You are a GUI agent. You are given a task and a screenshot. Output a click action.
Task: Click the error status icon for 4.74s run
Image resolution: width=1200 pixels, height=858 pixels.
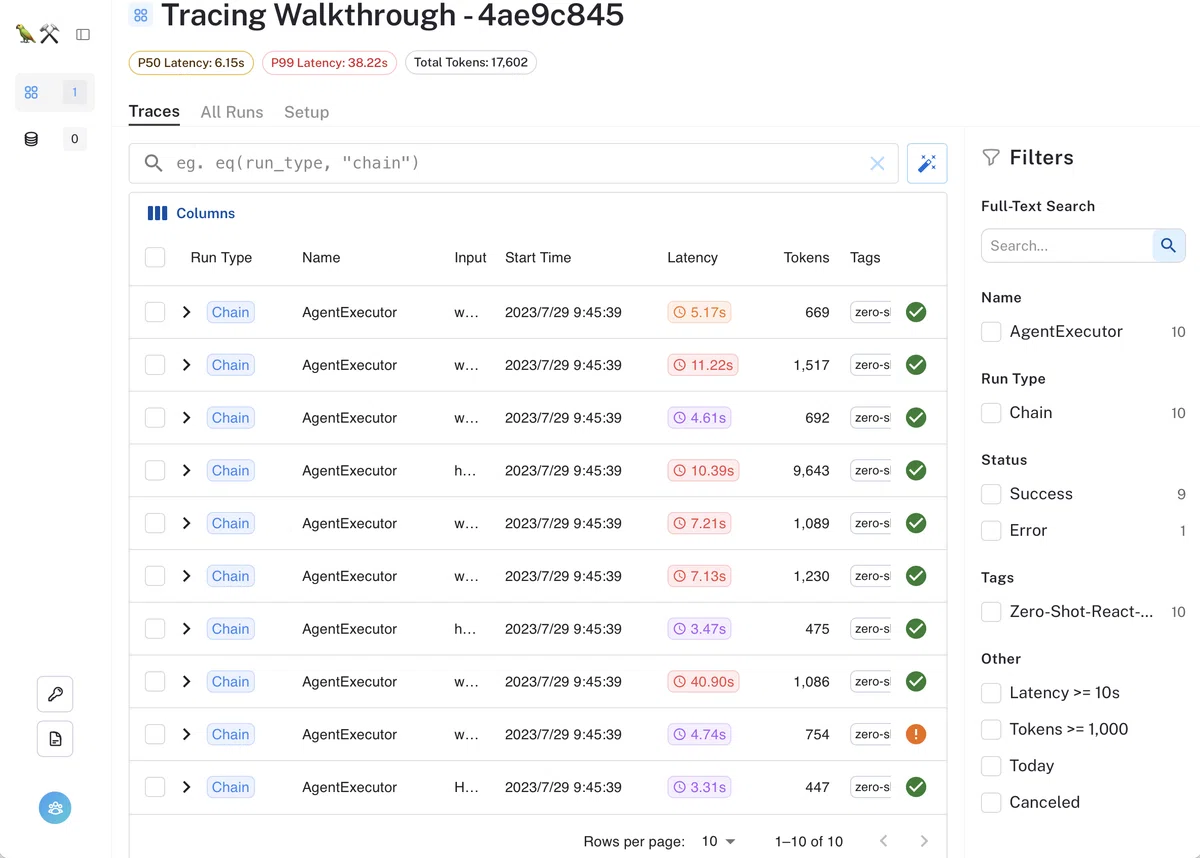(x=916, y=734)
